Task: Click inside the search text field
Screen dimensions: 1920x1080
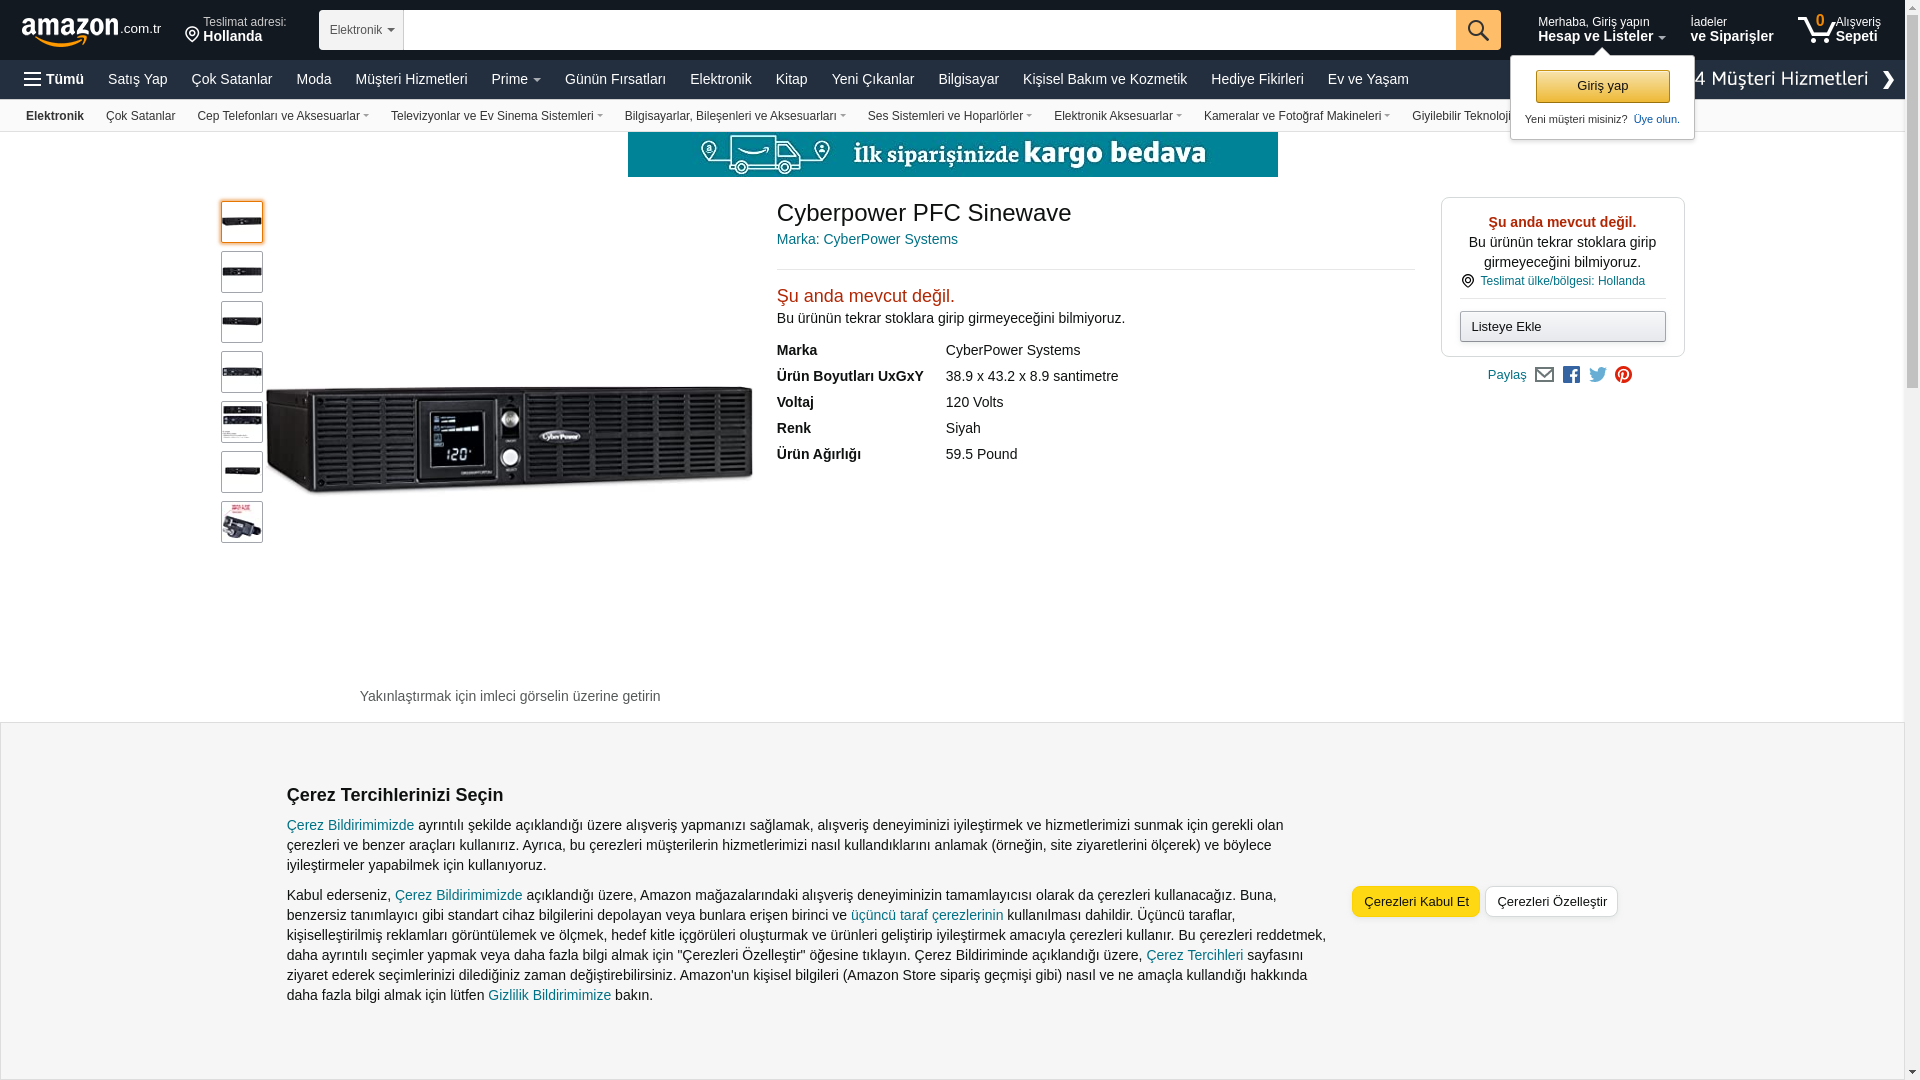Action: point(928,30)
